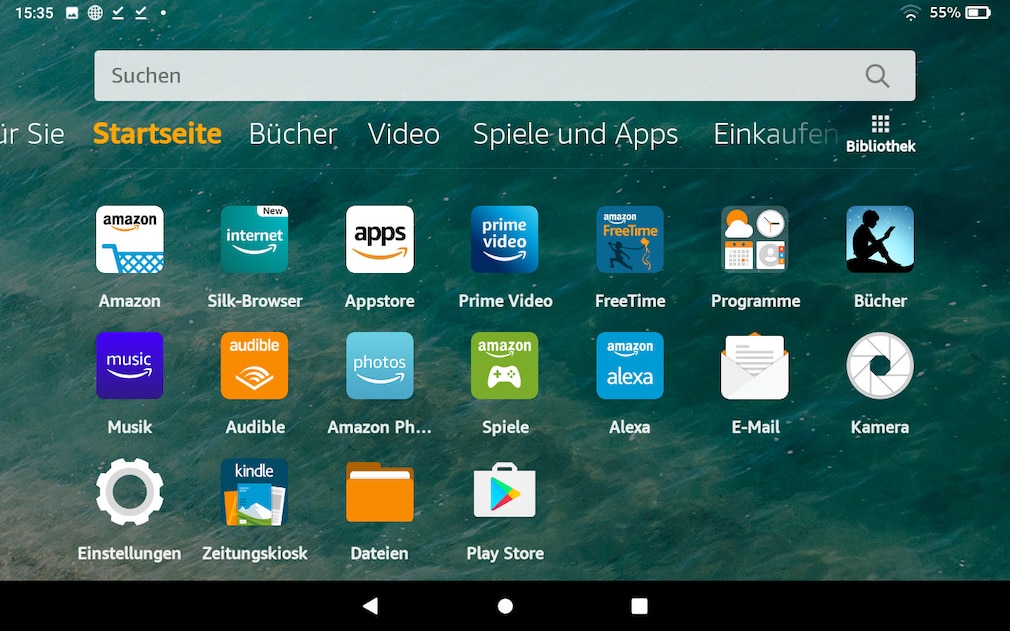Tap the battery status icon

(x=978, y=13)
